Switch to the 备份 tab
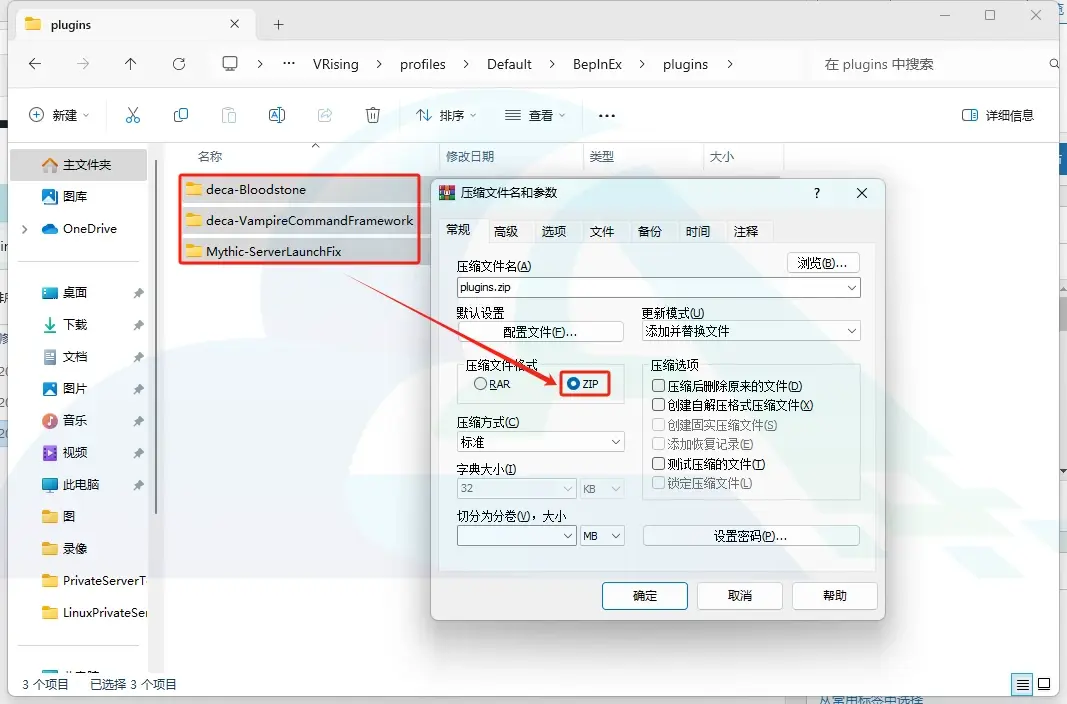 [x=649, y=232]
